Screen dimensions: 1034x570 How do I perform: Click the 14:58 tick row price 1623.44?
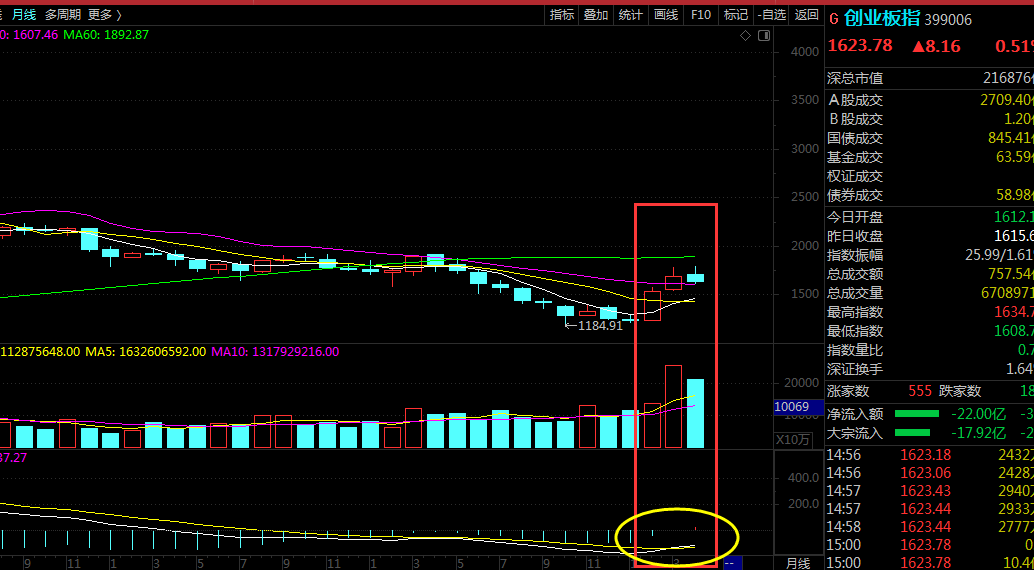(925, 526)
